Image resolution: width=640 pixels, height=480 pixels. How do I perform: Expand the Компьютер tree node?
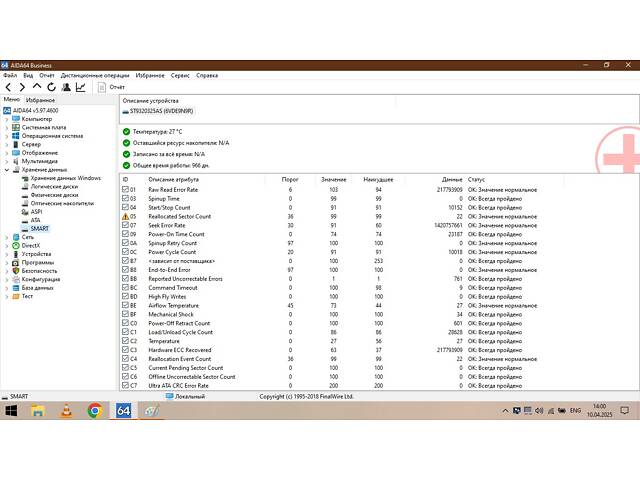[x=7, y=119]
